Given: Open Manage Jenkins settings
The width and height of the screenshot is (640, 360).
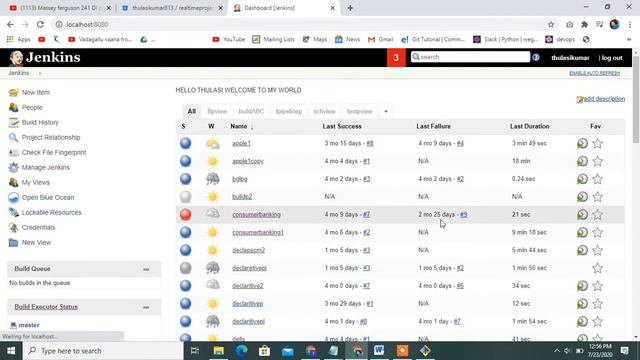Looking at the screenshot, I should point(46,167).
